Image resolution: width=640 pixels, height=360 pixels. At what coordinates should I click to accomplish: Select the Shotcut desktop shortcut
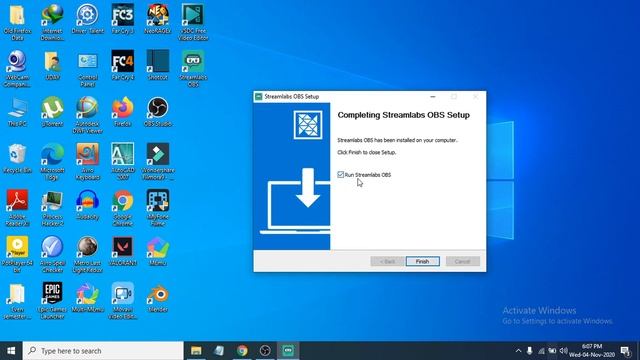click(x=158, y=65)
